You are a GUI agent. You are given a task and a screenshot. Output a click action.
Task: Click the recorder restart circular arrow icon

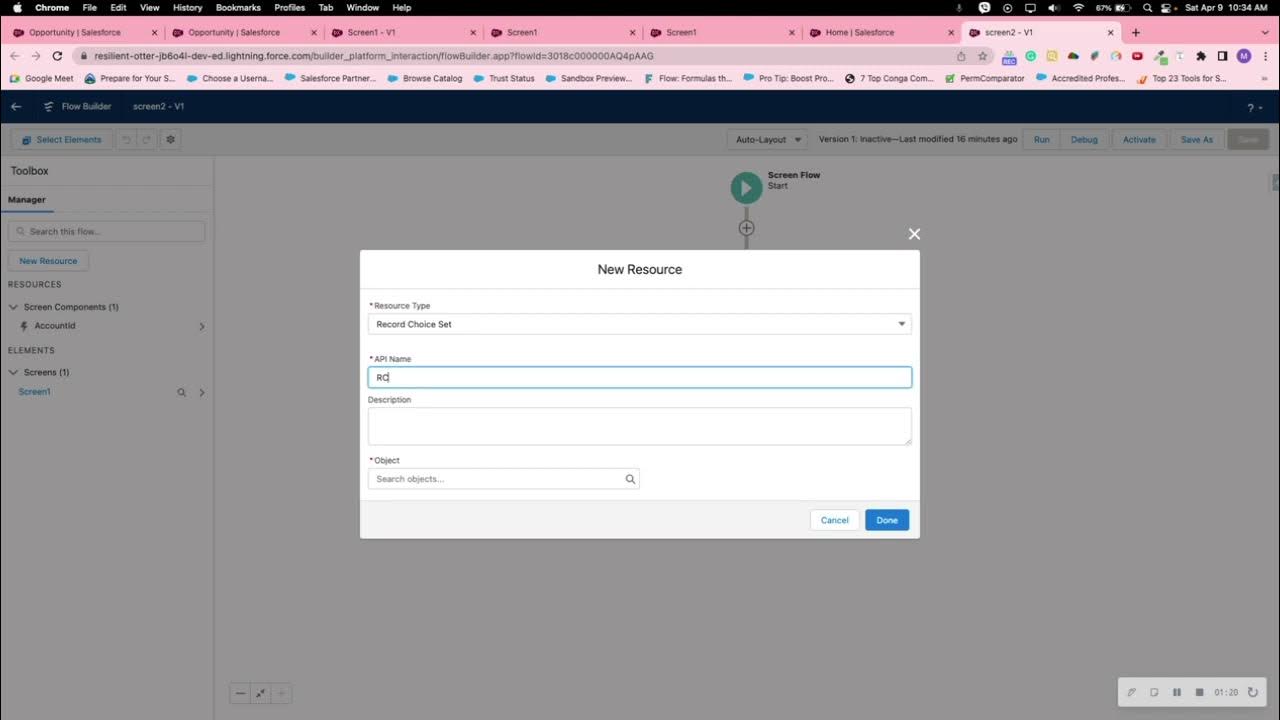tap(1252, 692)
